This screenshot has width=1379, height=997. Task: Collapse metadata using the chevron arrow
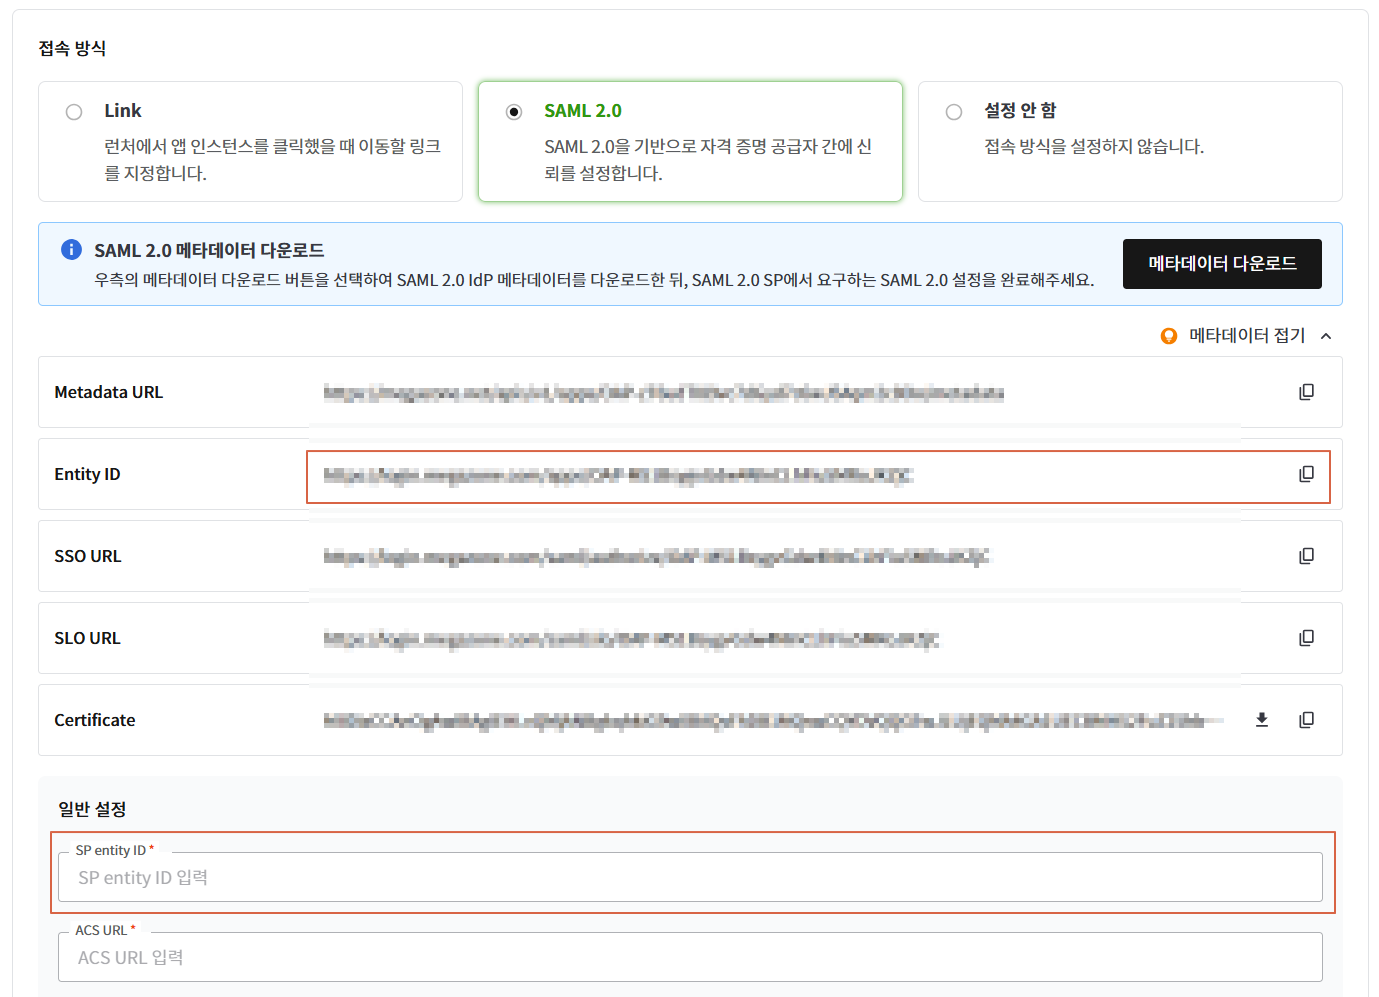[1326, 336]
